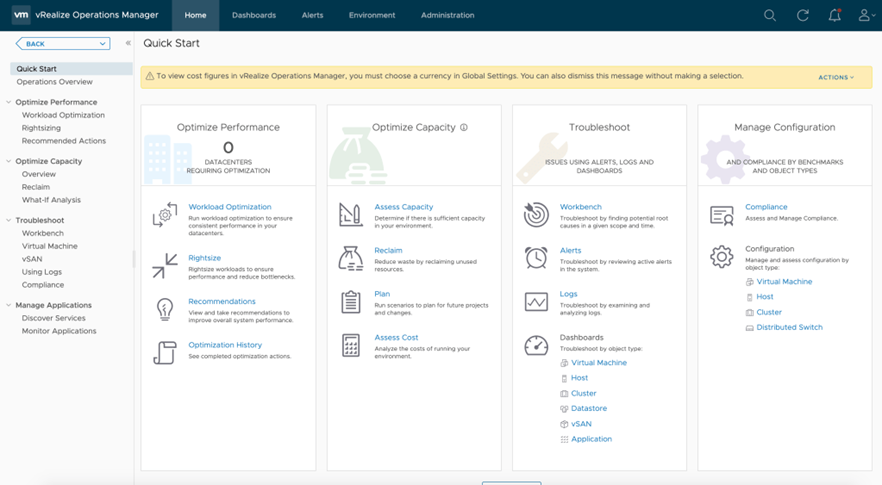Open Optimization History link
882x485 pixels.
coord(225,345)
